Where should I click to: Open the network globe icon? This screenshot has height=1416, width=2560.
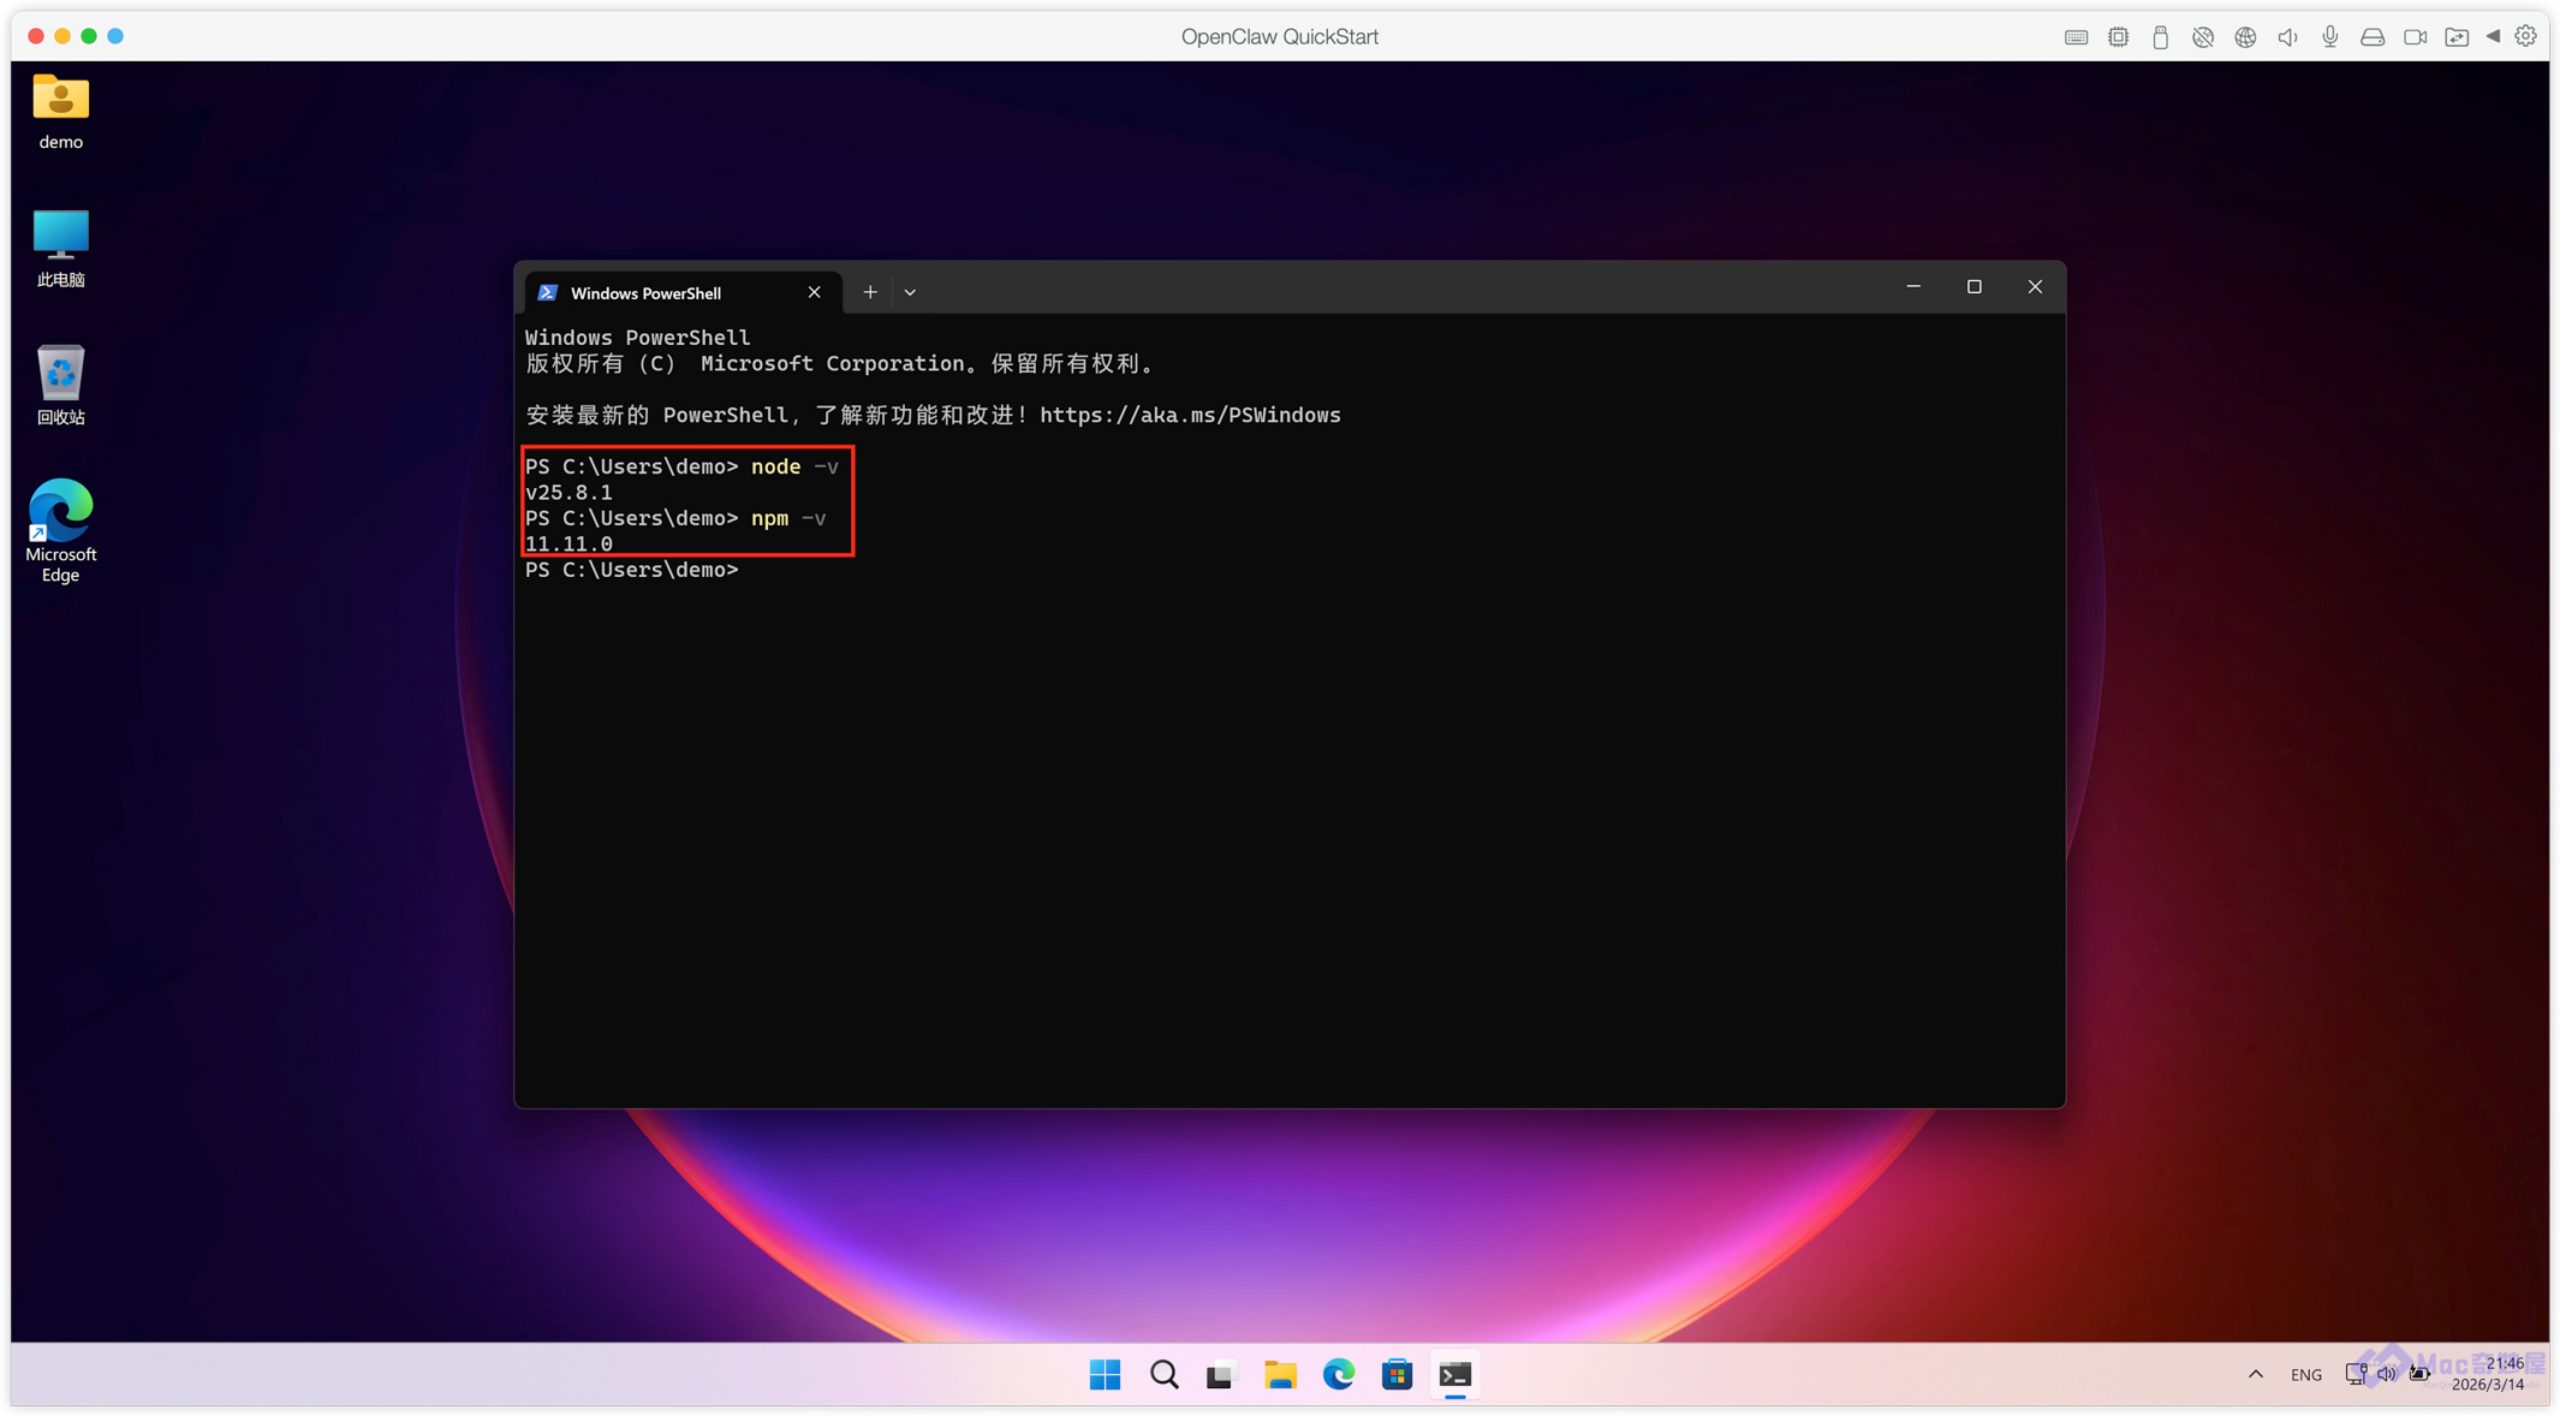pos(2244,37)
